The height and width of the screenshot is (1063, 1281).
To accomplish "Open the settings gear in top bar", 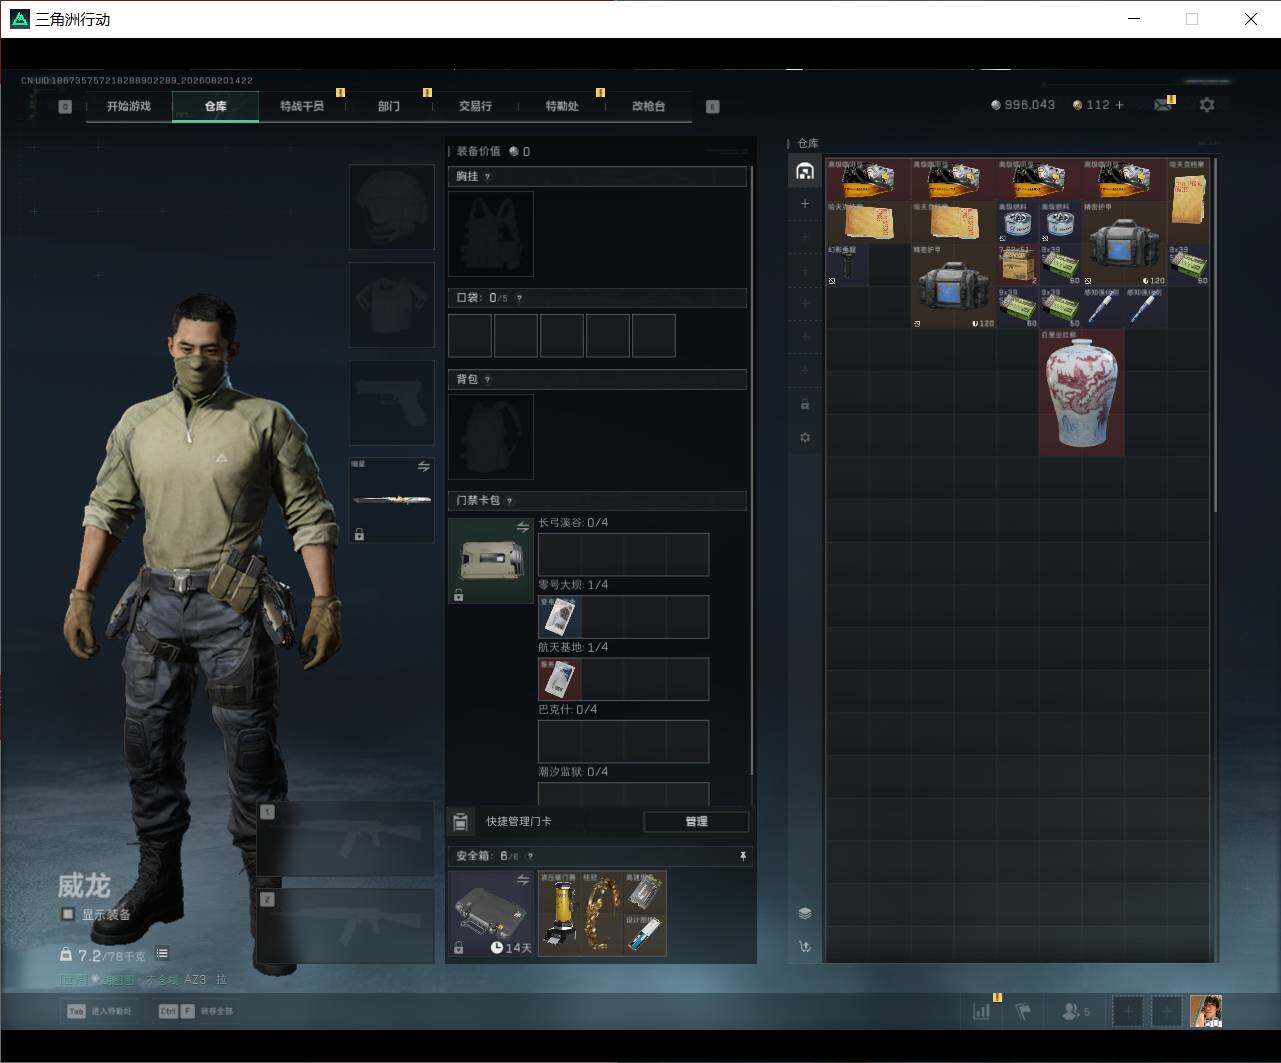I will [1207, 105].
